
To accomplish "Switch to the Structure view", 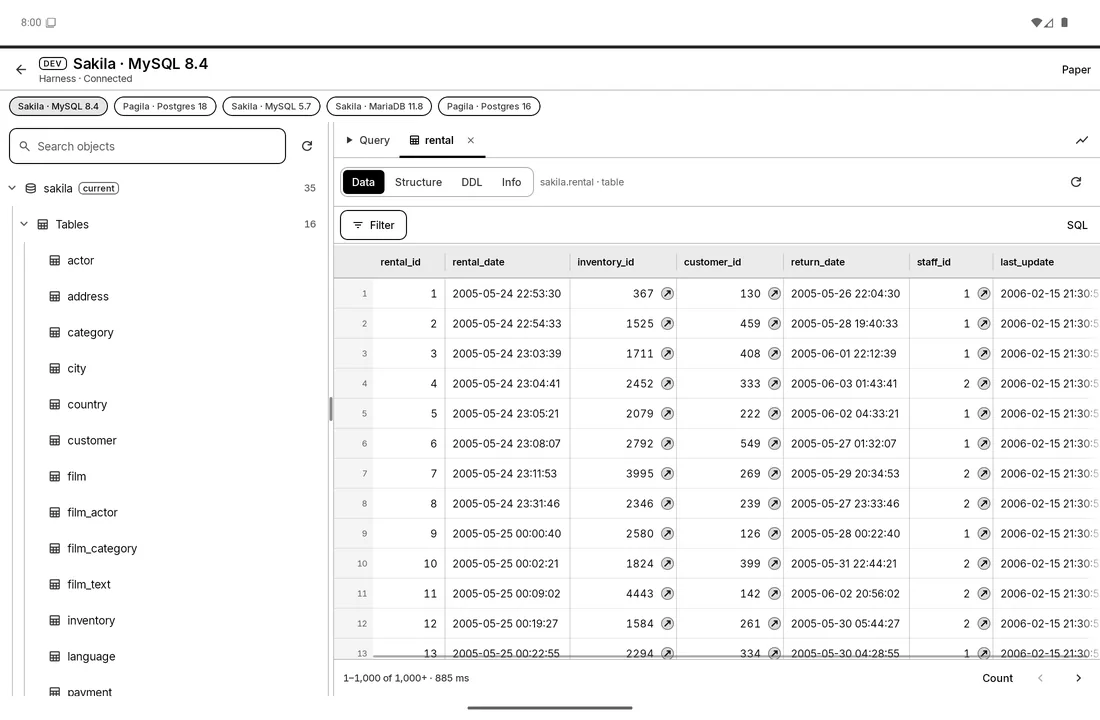I will click(x=418, y=182).
